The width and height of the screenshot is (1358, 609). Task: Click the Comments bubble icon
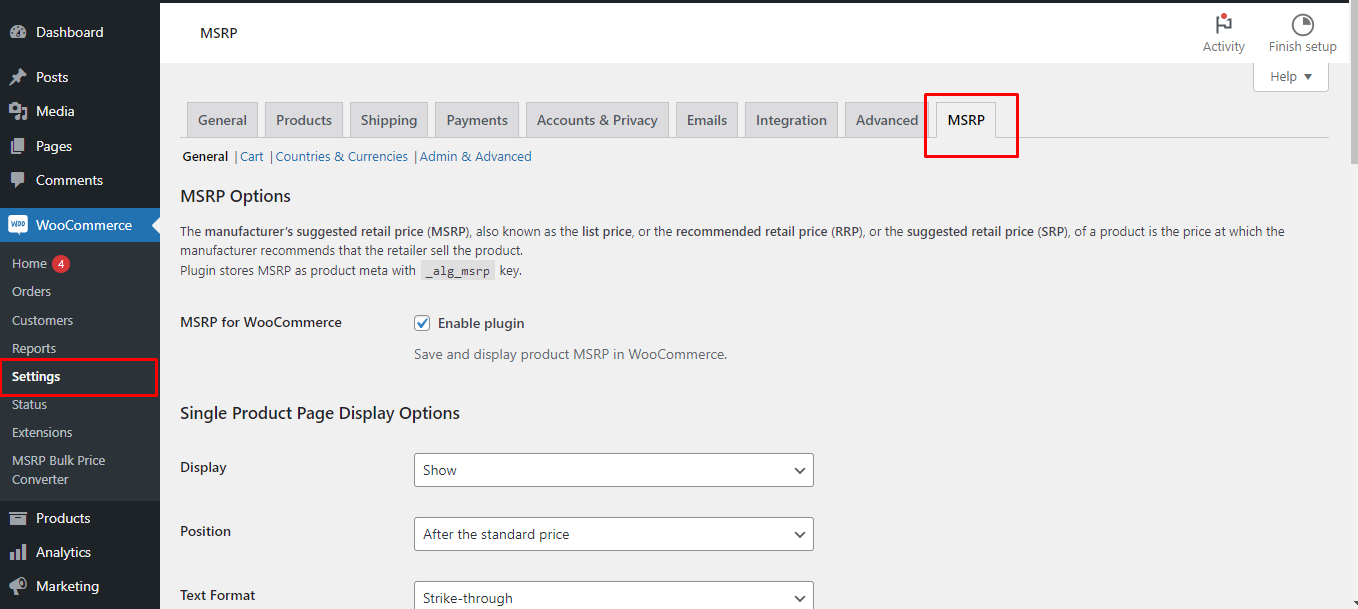click(x=18, y=180)
